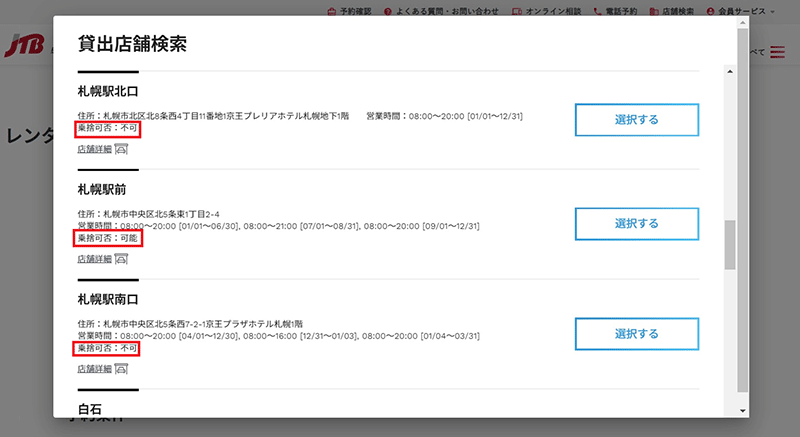Click car icon beside 札幌駅北口 店舗詳細
Image resolution: width=800 pixels, height=437 pixels.
120,149
